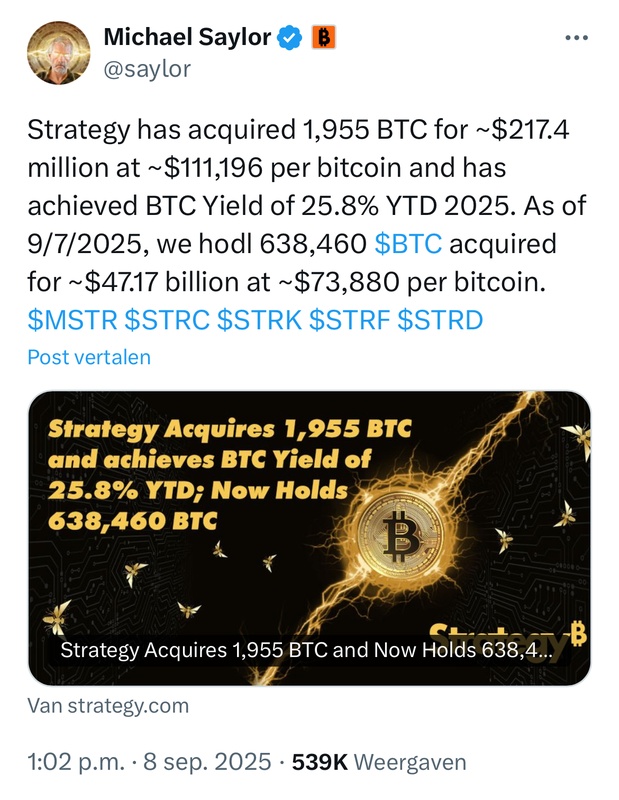Image resolution: width=619 pixels, height=800 pixels.
Task: Click the Strategy logo in the preview card
Action: click(507, 632)
